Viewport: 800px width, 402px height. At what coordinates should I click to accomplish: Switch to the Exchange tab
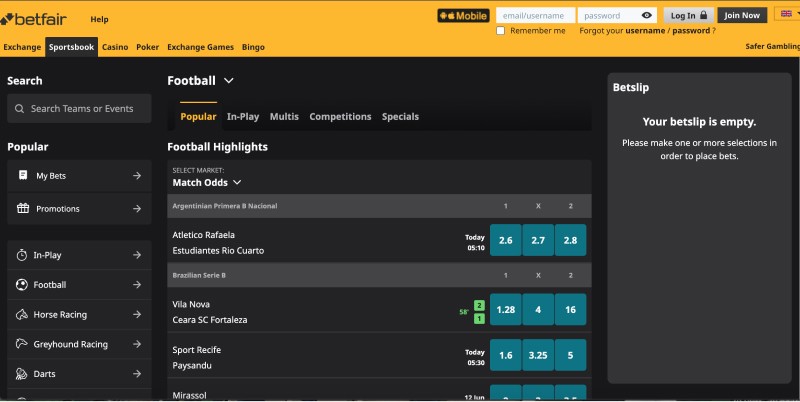pos(22,47)
